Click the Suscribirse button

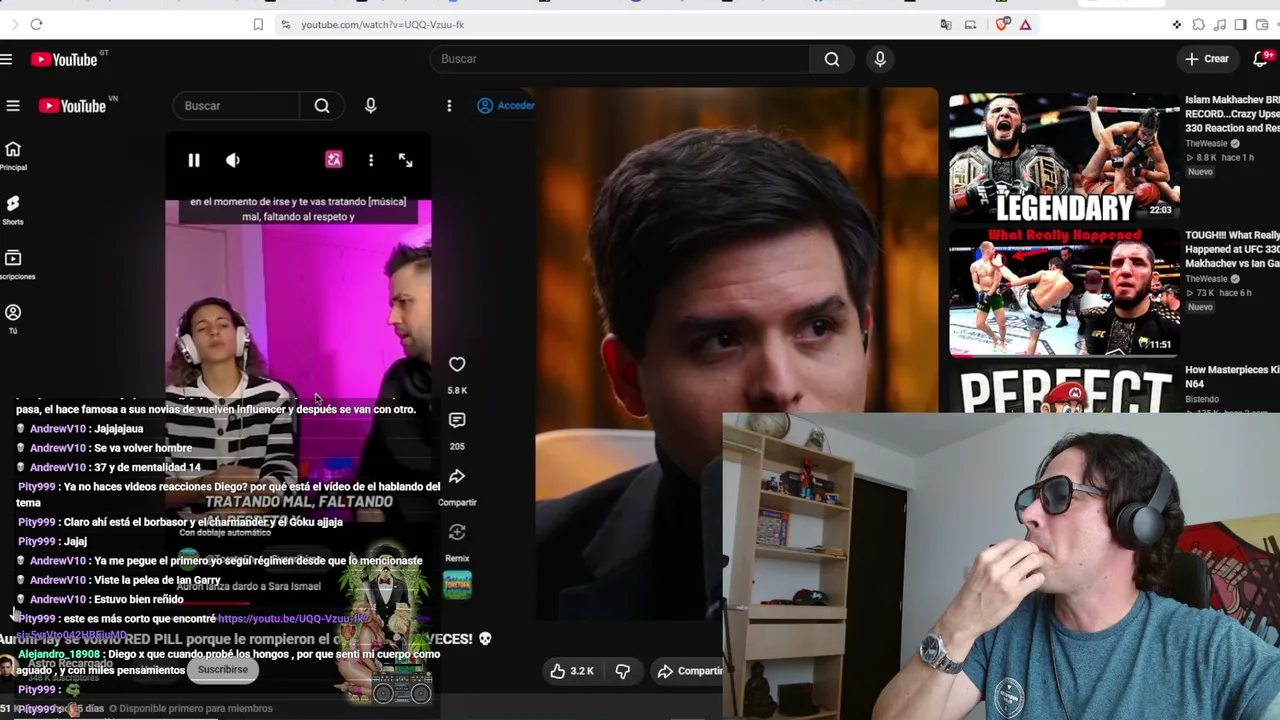pos(223,670)
